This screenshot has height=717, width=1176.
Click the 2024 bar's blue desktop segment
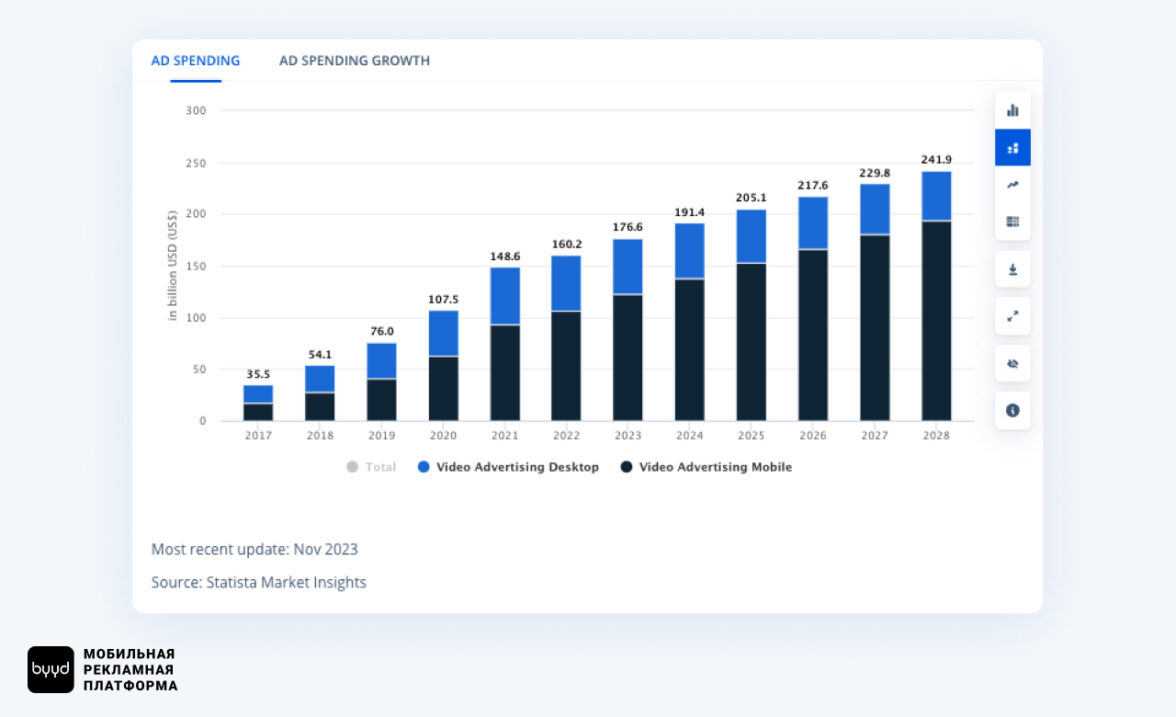689,251
